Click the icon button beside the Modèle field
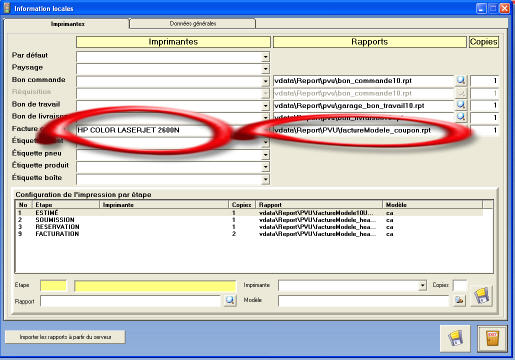The image size is (515, 360). tap(459, 300)
